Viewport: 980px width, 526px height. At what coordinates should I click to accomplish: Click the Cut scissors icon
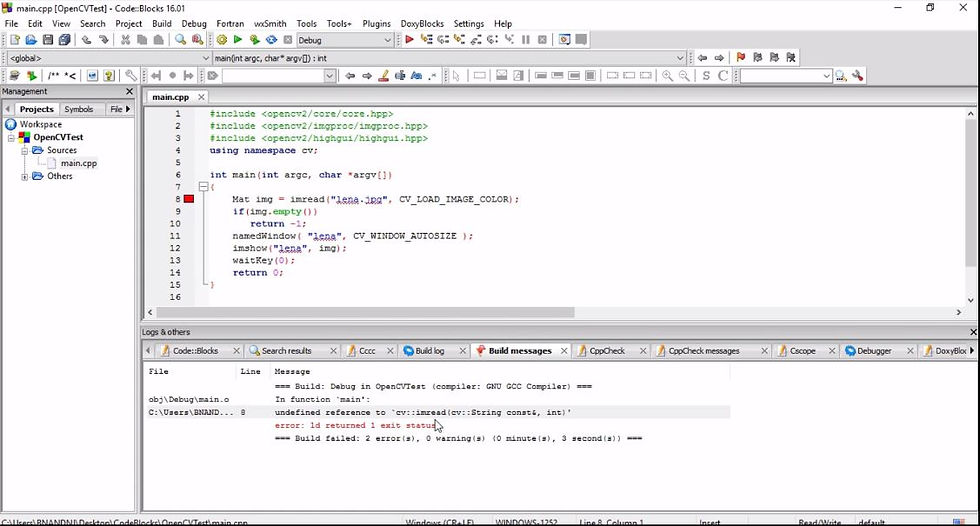tap(125, 39)
